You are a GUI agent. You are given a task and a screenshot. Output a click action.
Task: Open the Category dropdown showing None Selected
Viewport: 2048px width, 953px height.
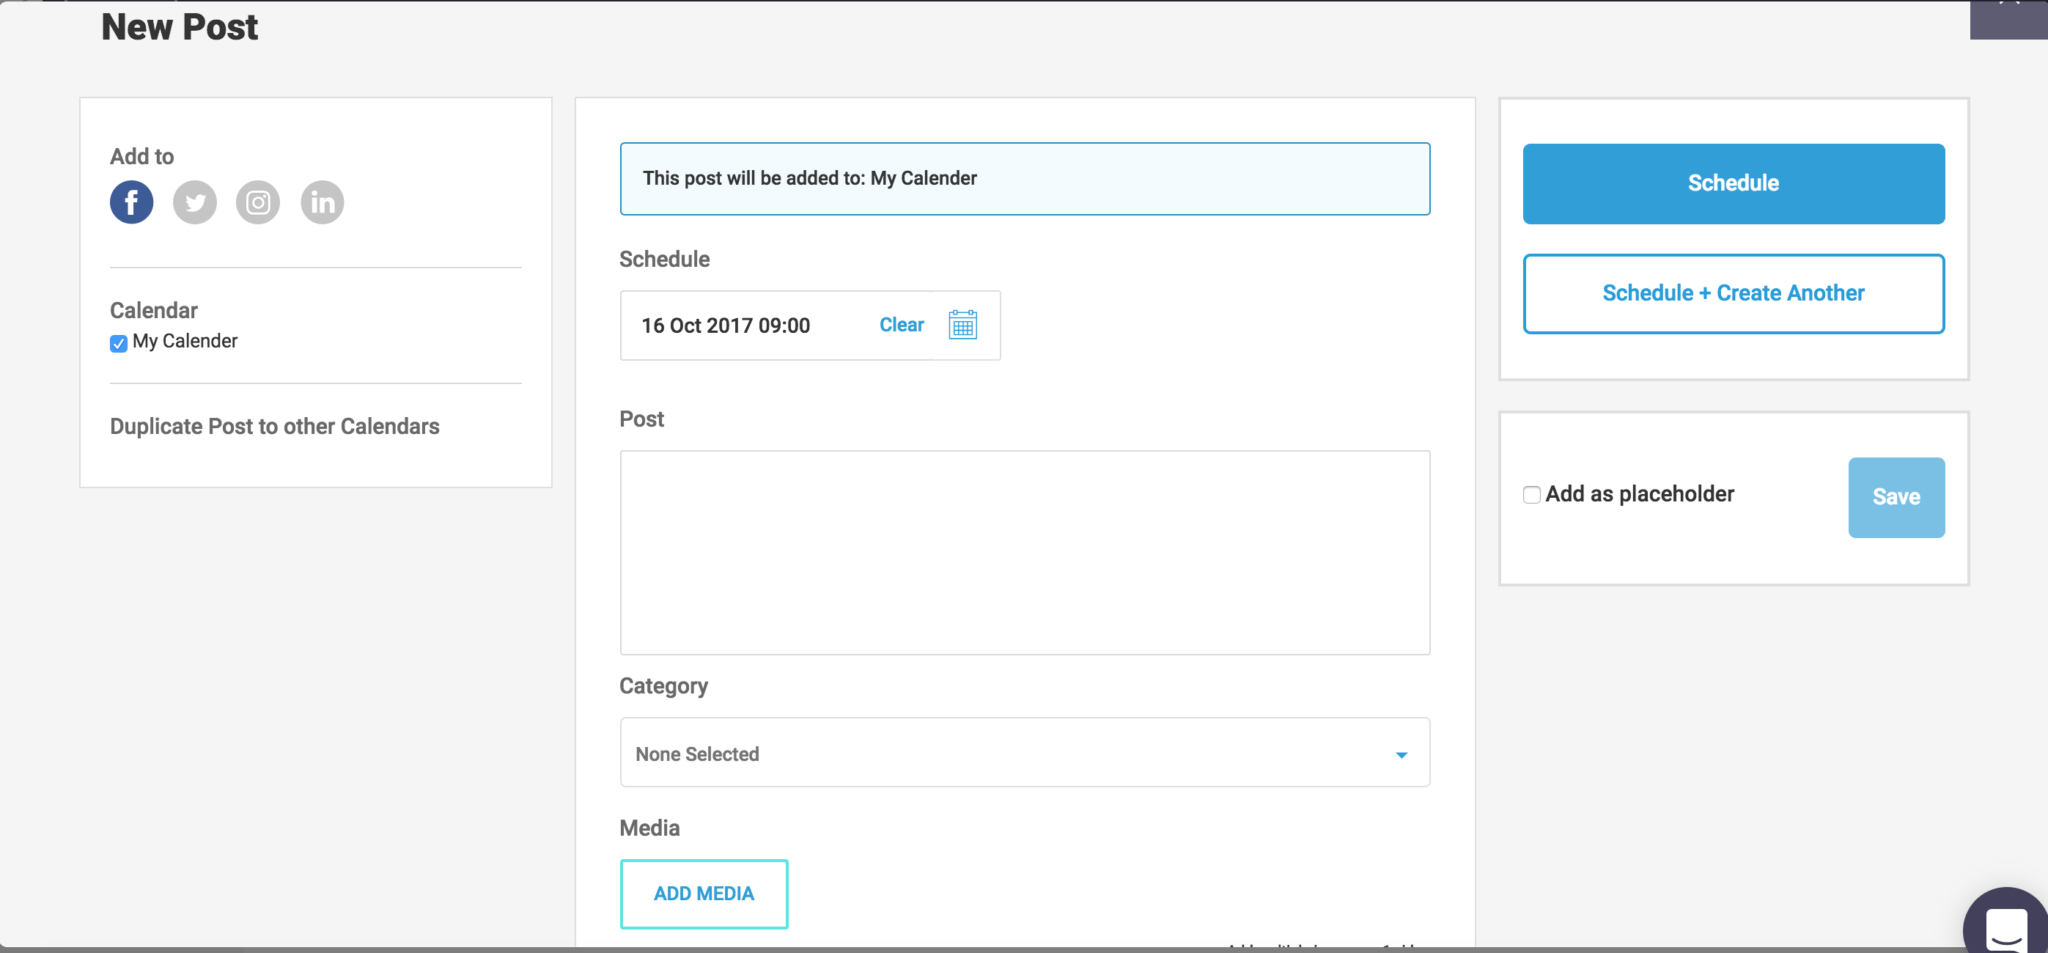[x=1025, y=753]
